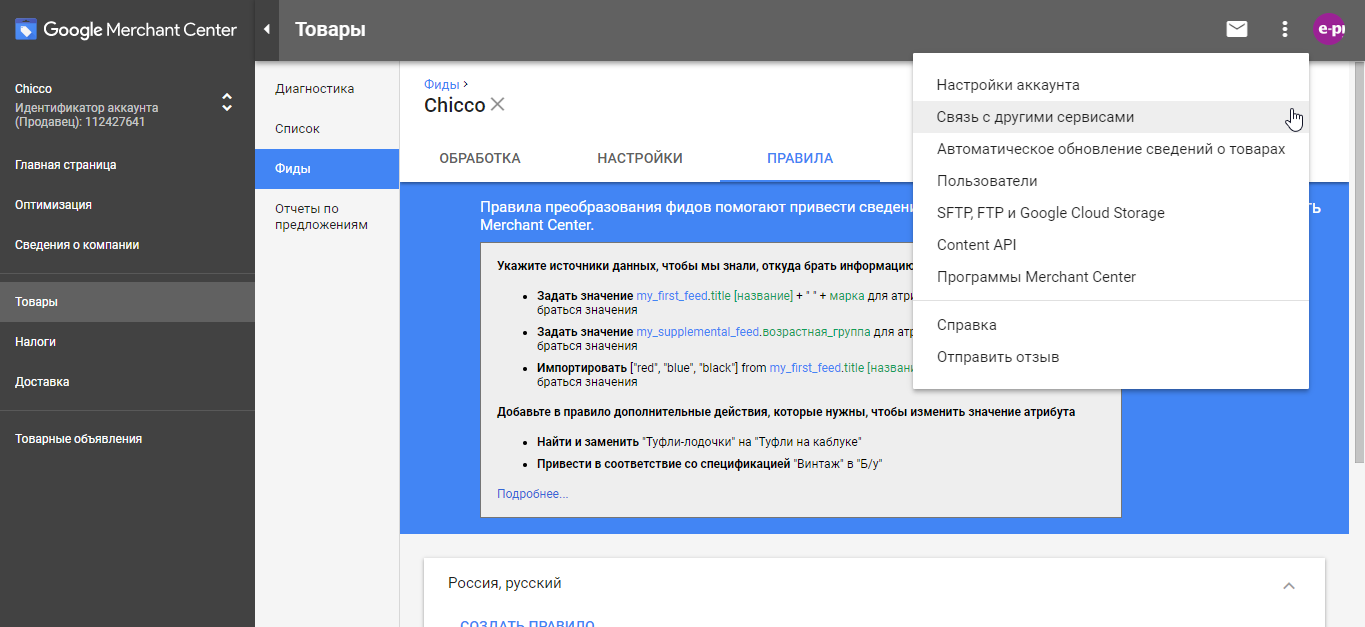
Task: Click the Google Merchant Center logo icon
Action: click(x=26, y=29)
